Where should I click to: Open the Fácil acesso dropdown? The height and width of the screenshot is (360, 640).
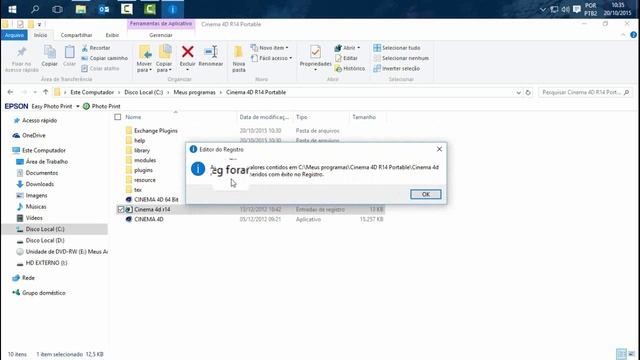point(272,58)
